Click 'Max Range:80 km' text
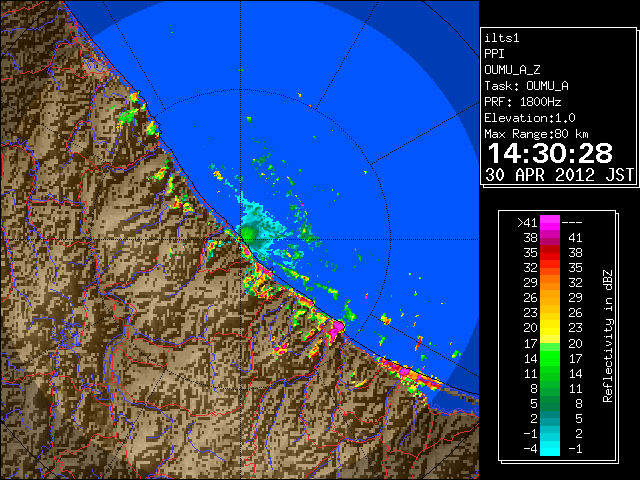 point(536,134)
